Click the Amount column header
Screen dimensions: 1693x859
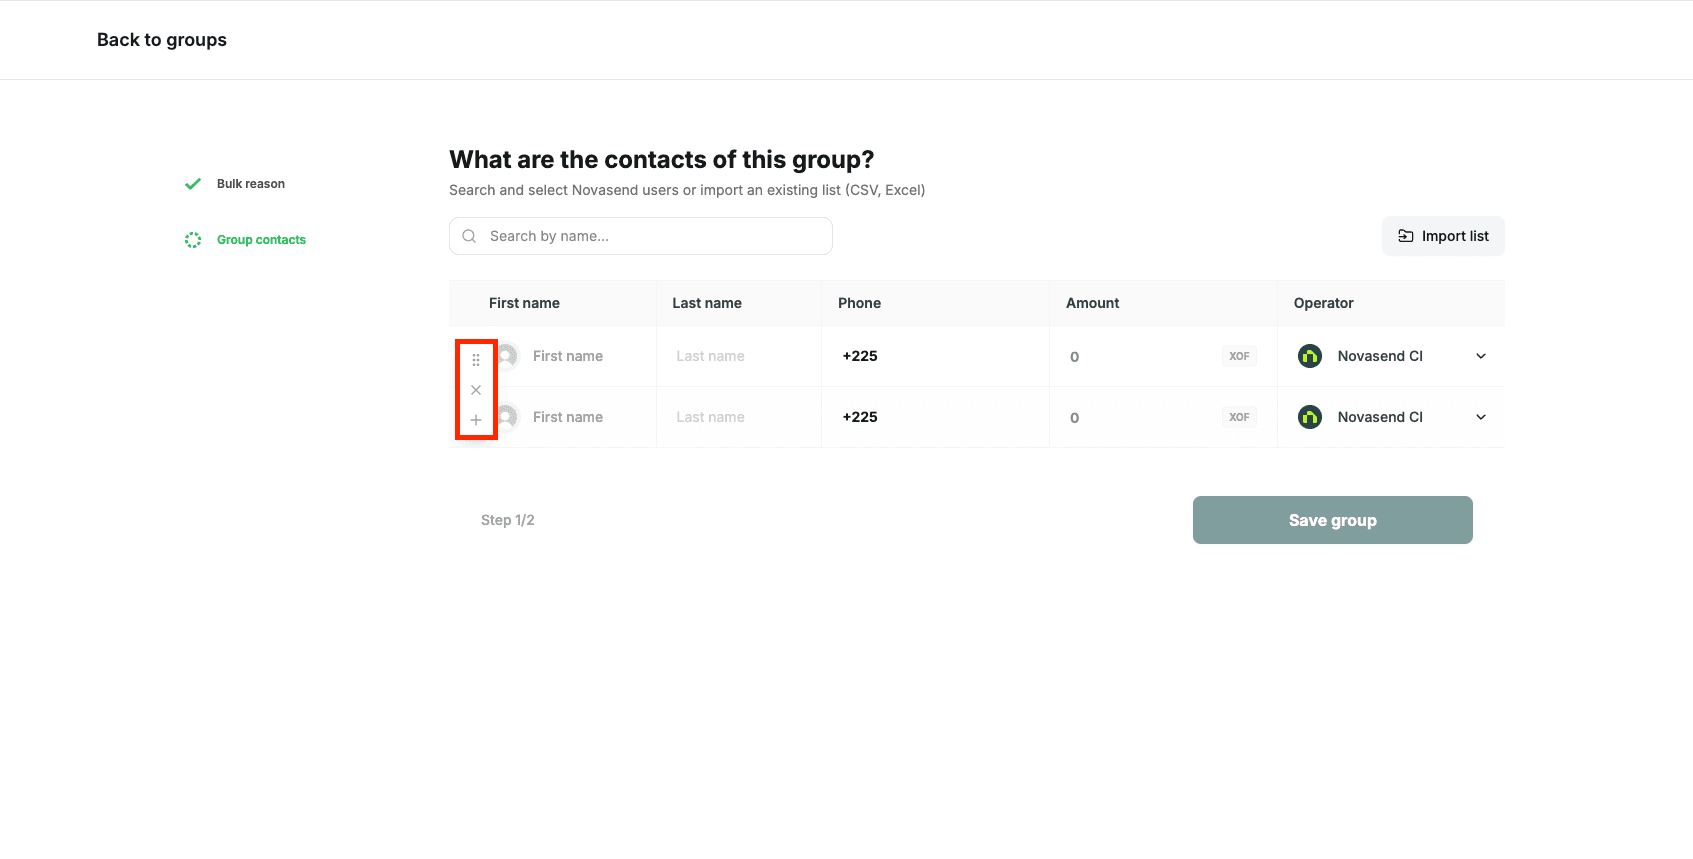click(1093, 303)
